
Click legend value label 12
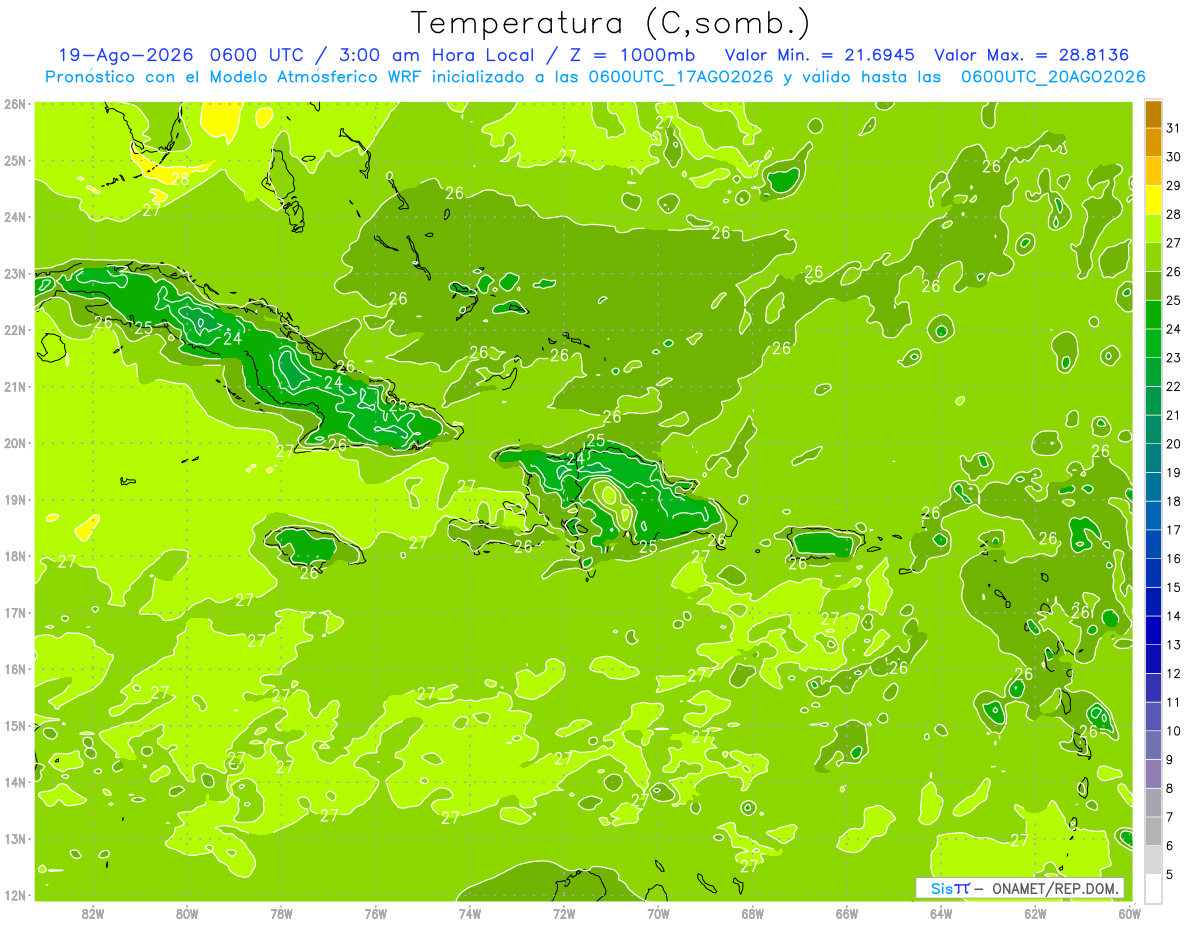[x=1173, y=673]
